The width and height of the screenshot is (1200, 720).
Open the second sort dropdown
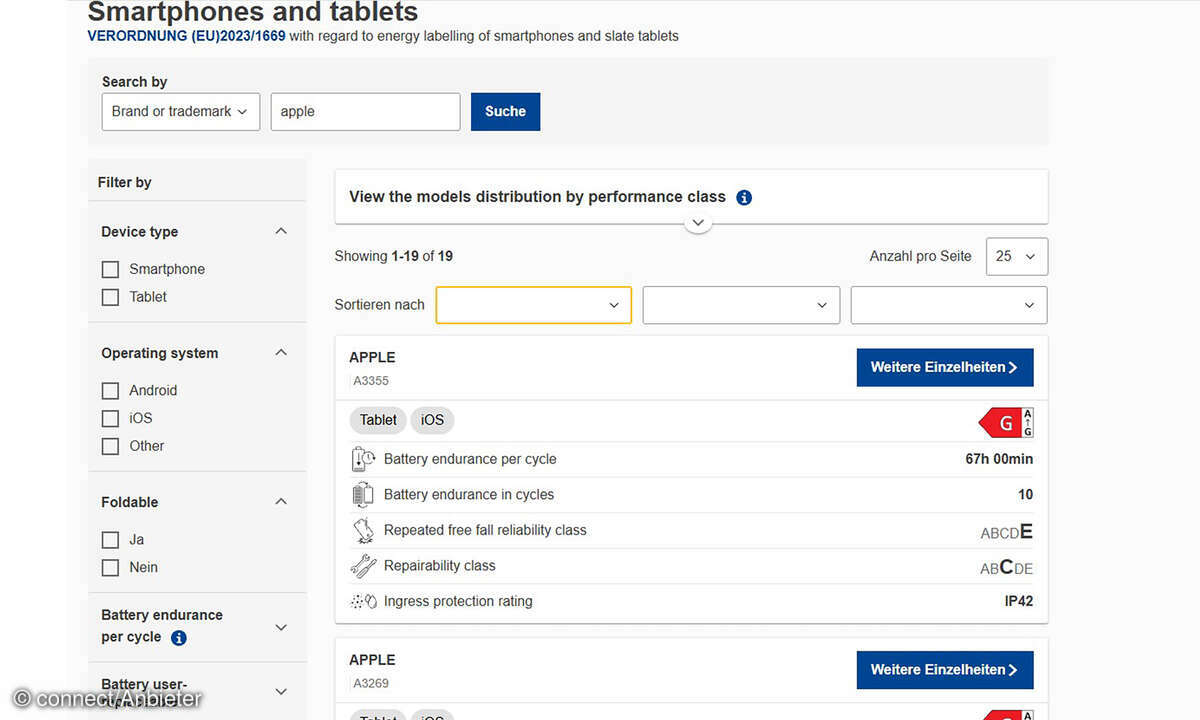coord(741,305)
